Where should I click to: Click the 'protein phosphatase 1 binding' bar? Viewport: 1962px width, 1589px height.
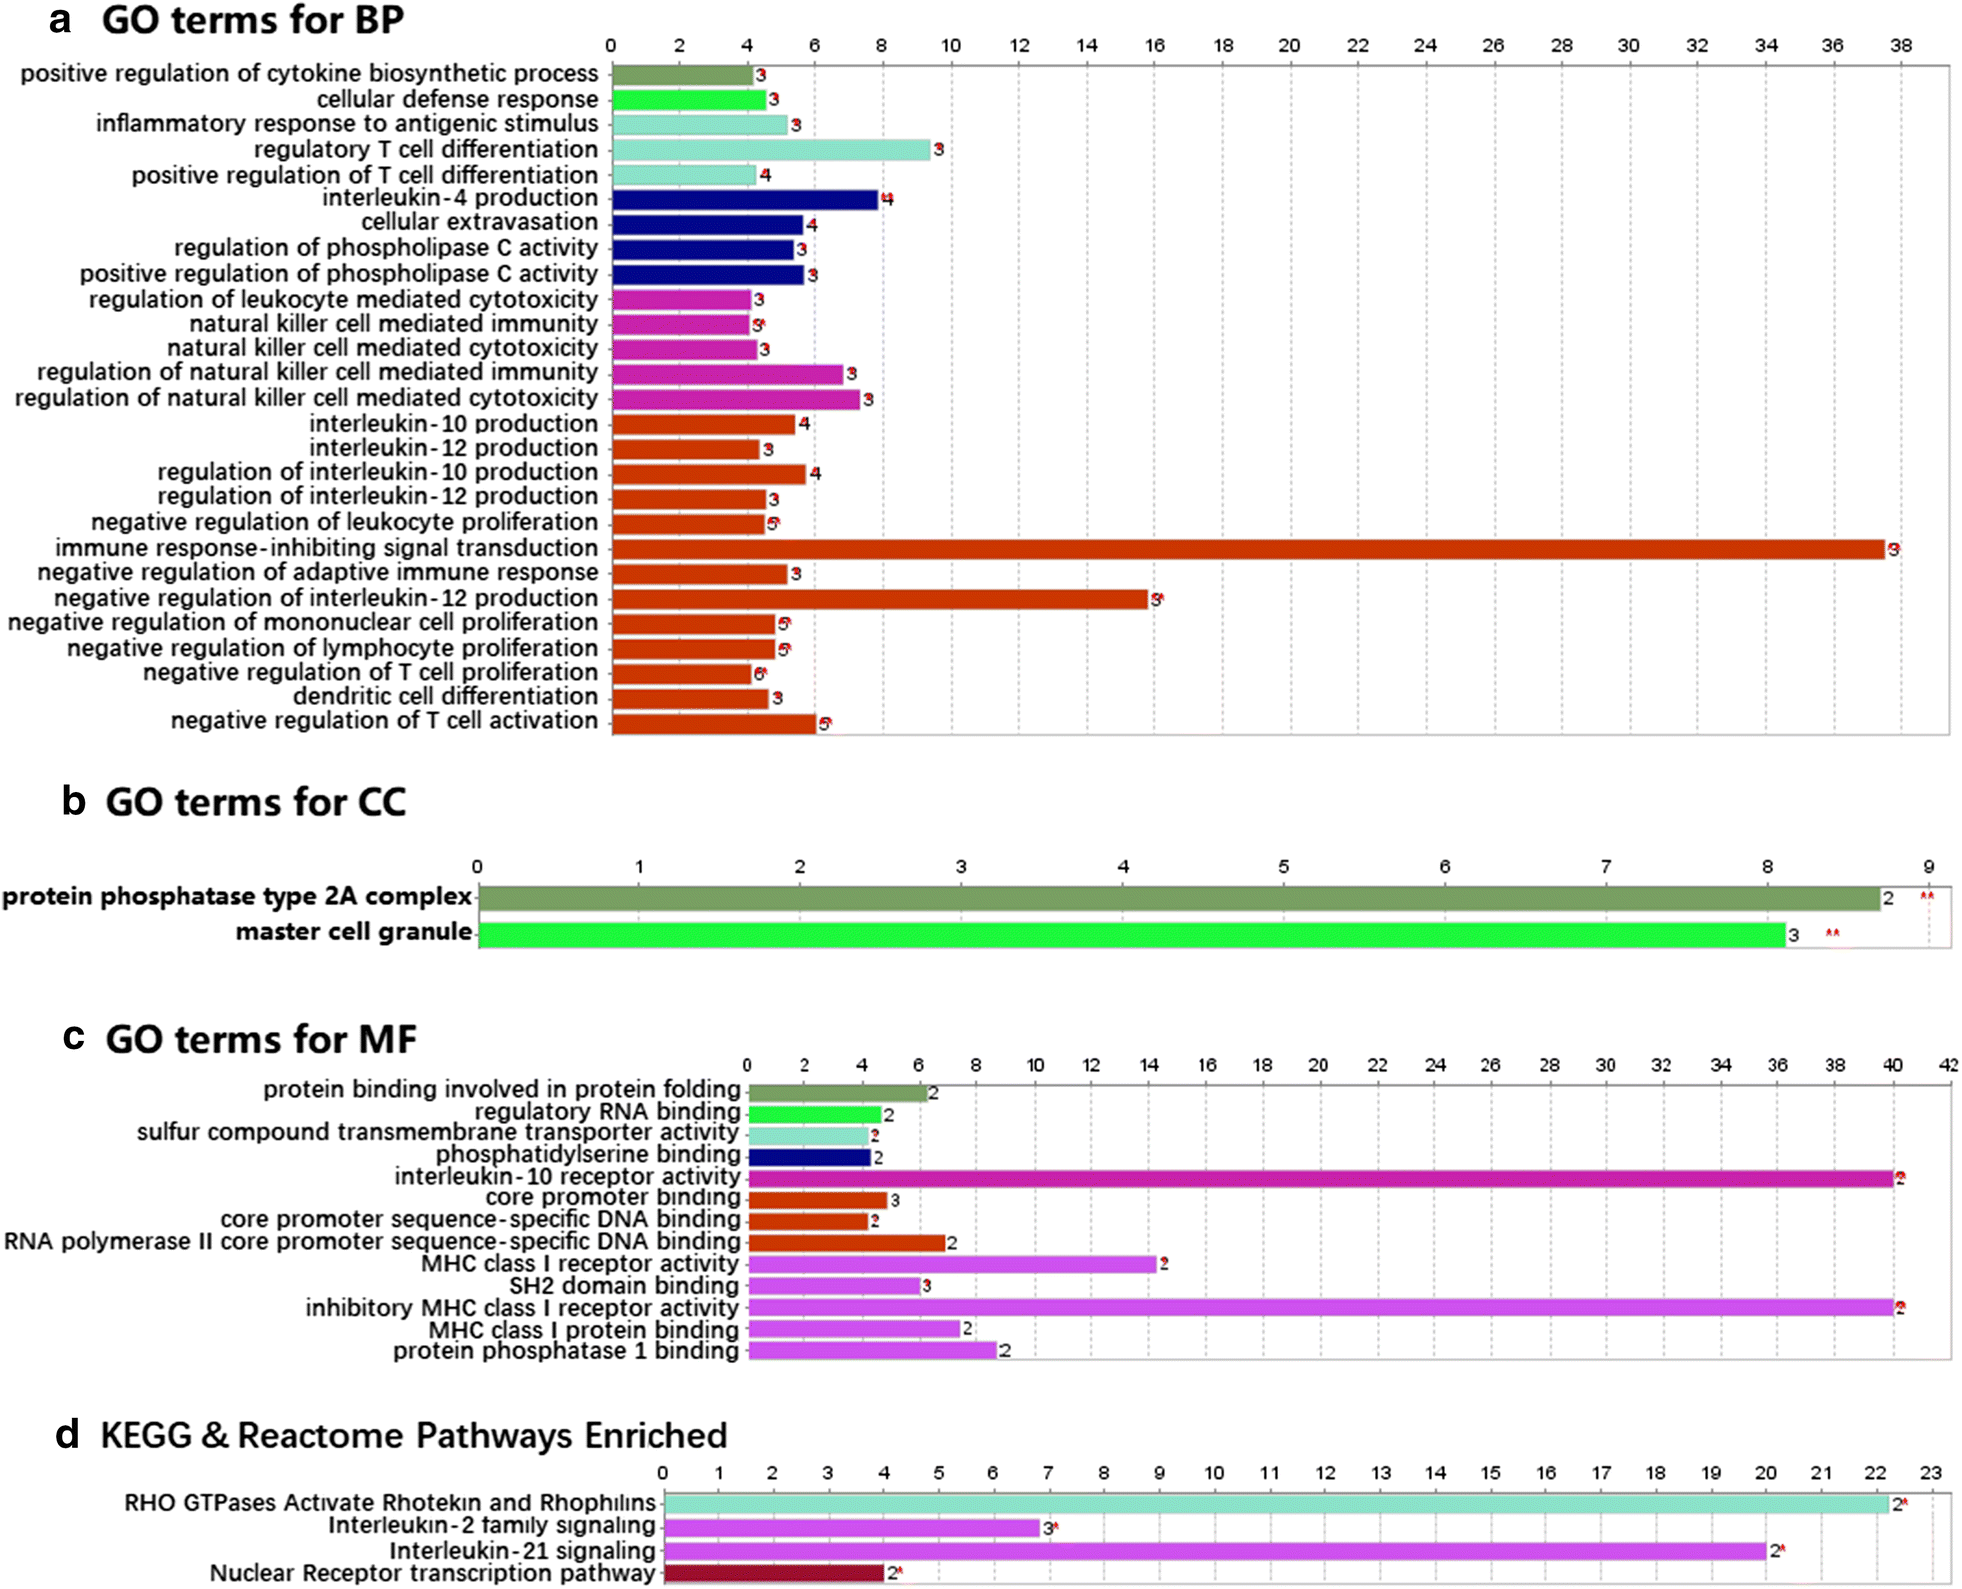(x=873, y=1351)
